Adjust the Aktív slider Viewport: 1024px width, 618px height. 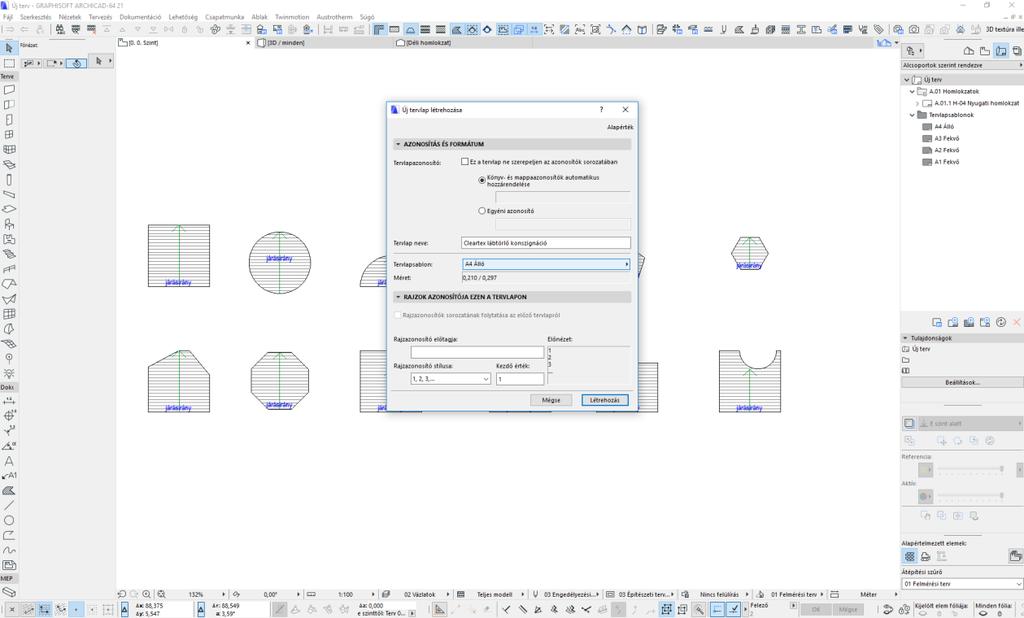click(971, 496)
